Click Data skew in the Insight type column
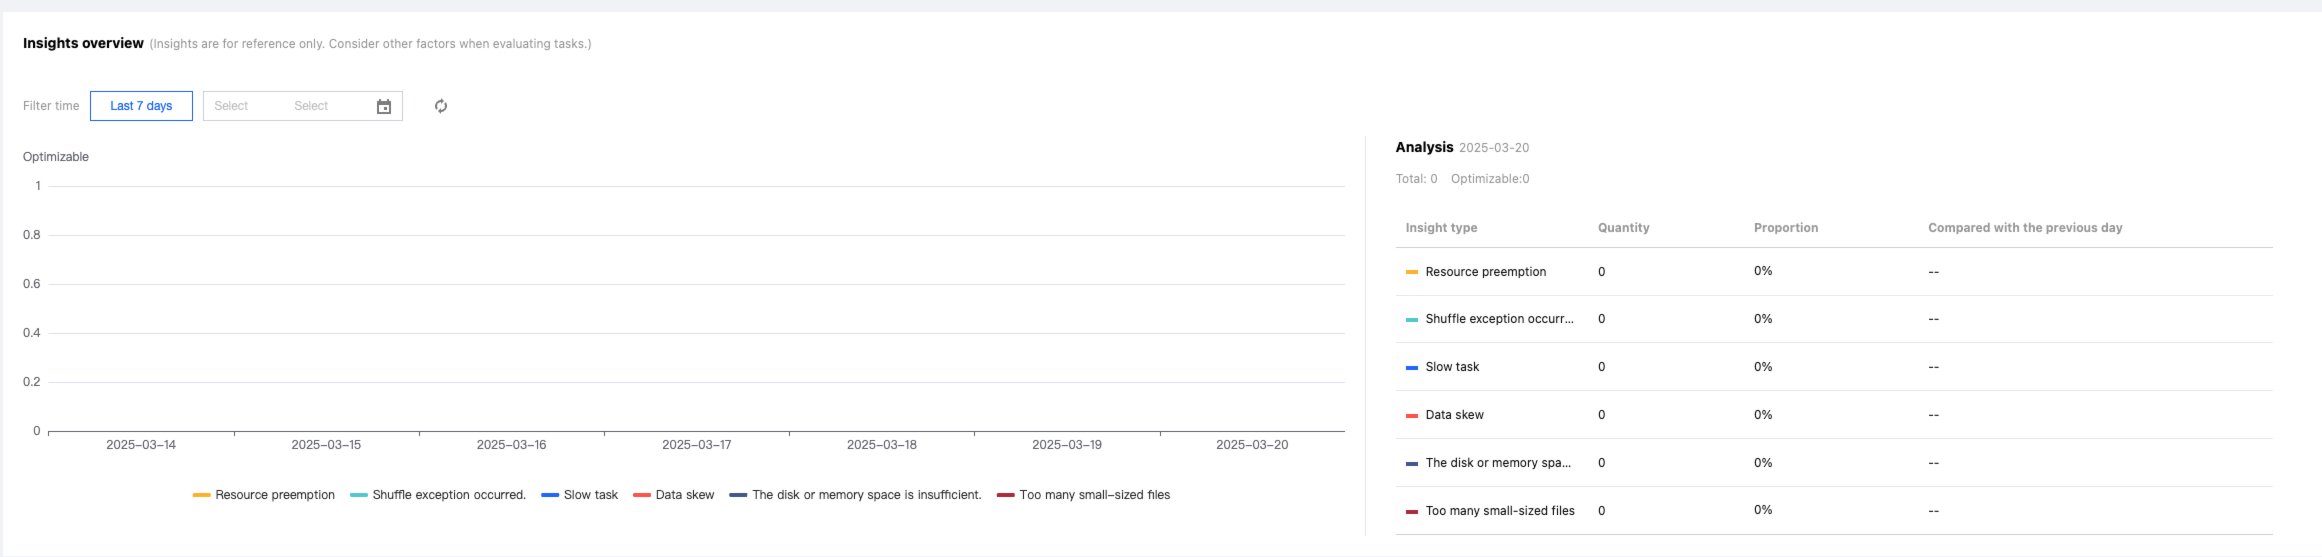 click(1454, 415)
